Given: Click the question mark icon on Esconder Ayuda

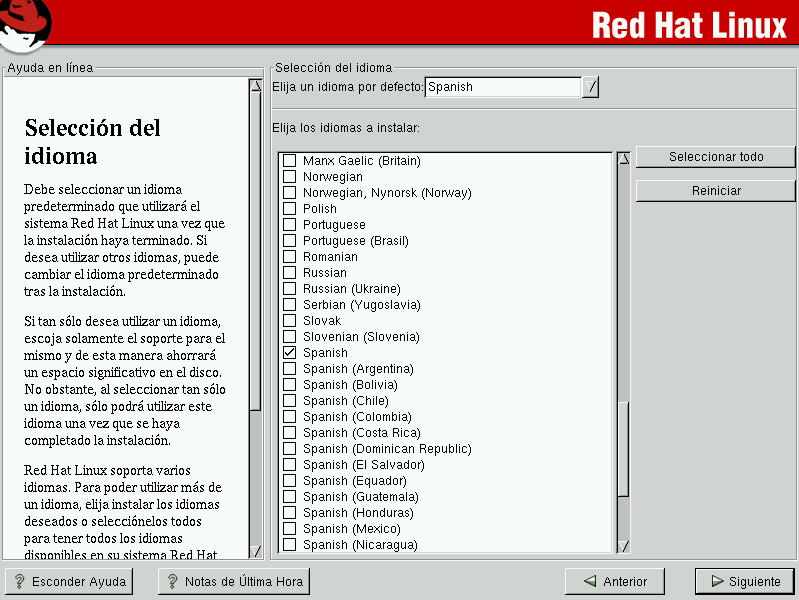Looking at the screenshot, I should 18,581.
